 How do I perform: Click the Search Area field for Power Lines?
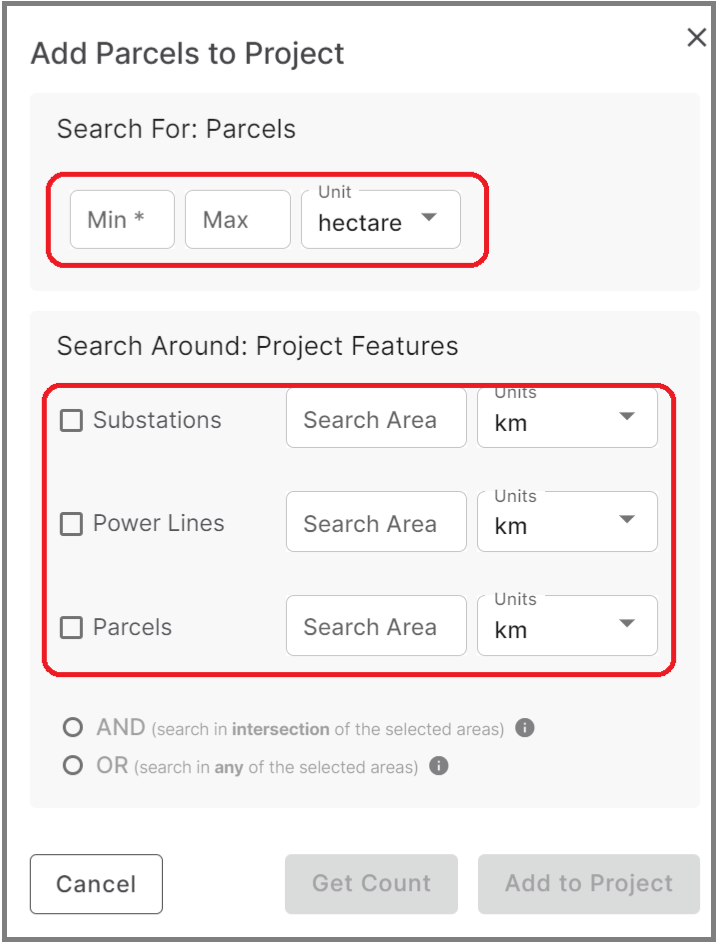coord(375,523)
